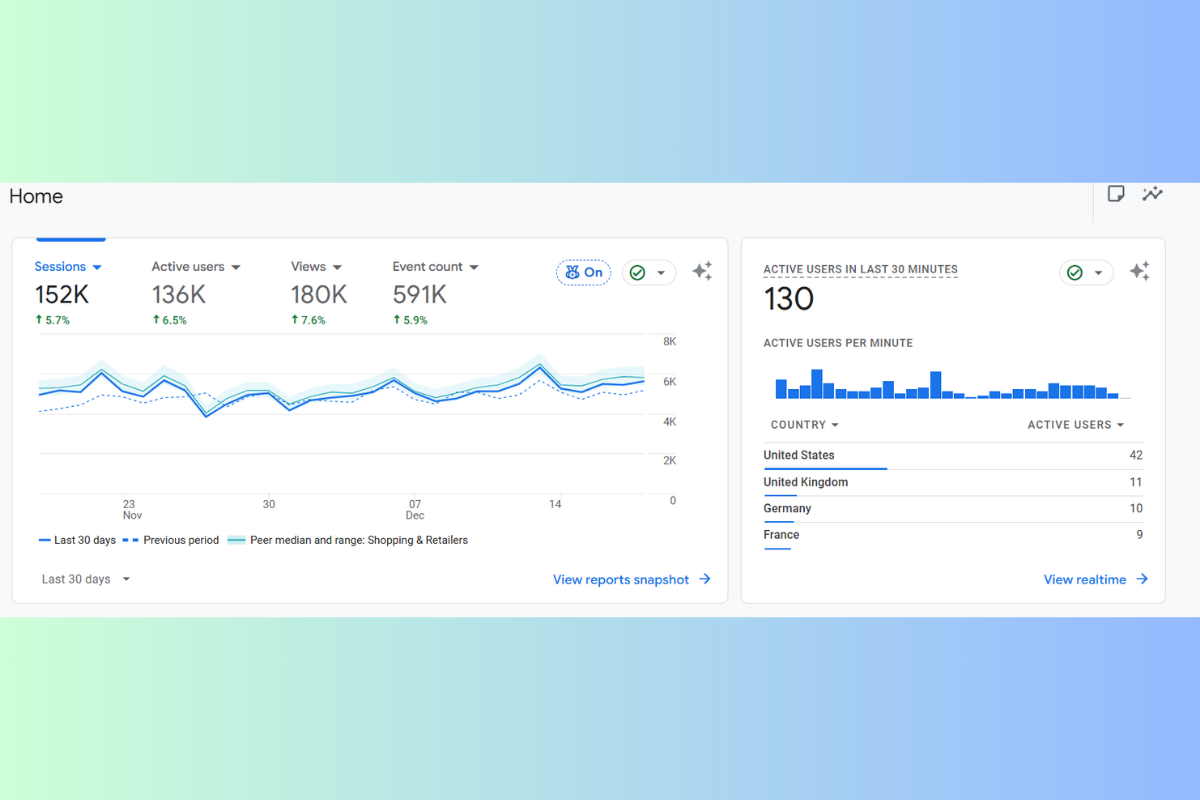Open the Country dimension dropdown
The width and height of the screenshot is (1200, 800).
tap(804, 425)
